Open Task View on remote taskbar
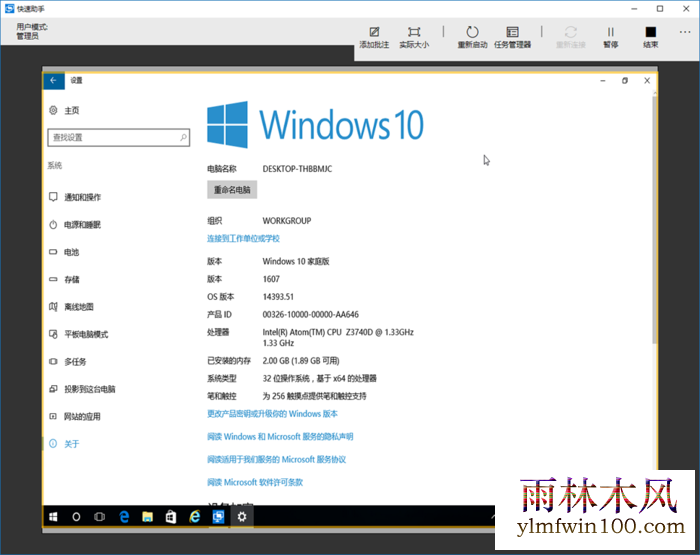The height and width of the screenshot is (555, 700). (100, 517)
